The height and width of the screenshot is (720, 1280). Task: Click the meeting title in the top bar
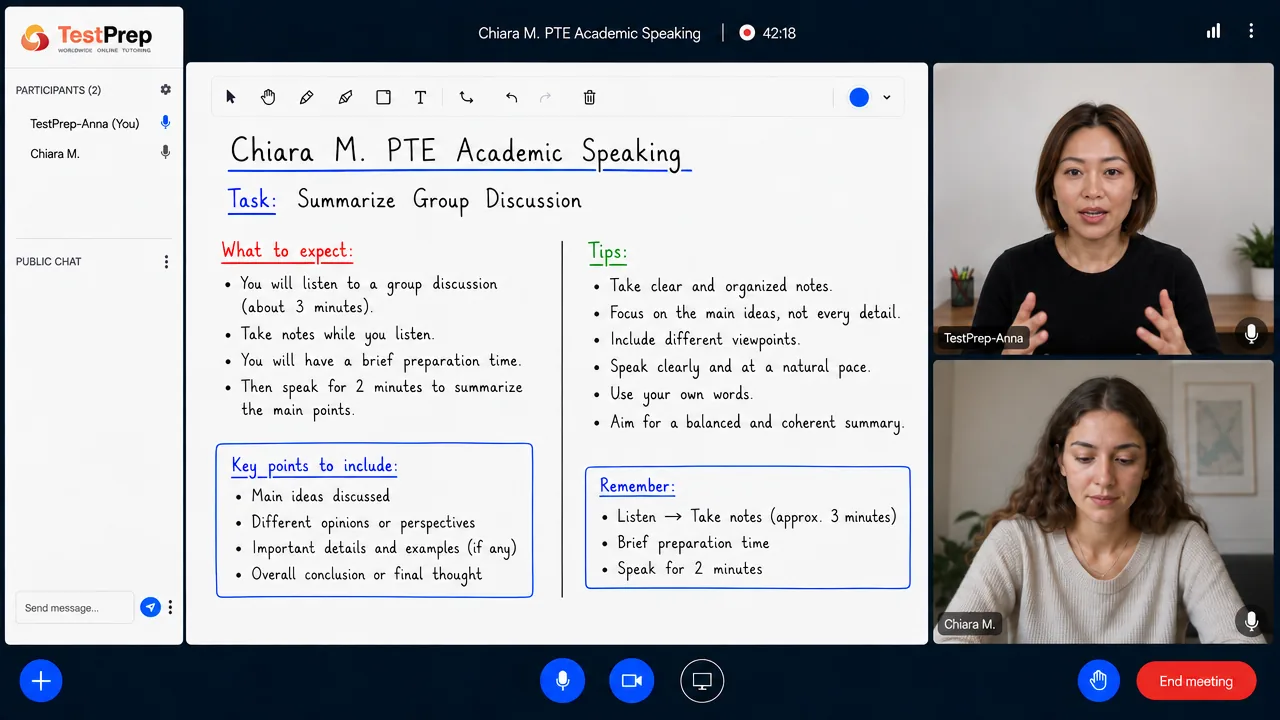[589, 33]
